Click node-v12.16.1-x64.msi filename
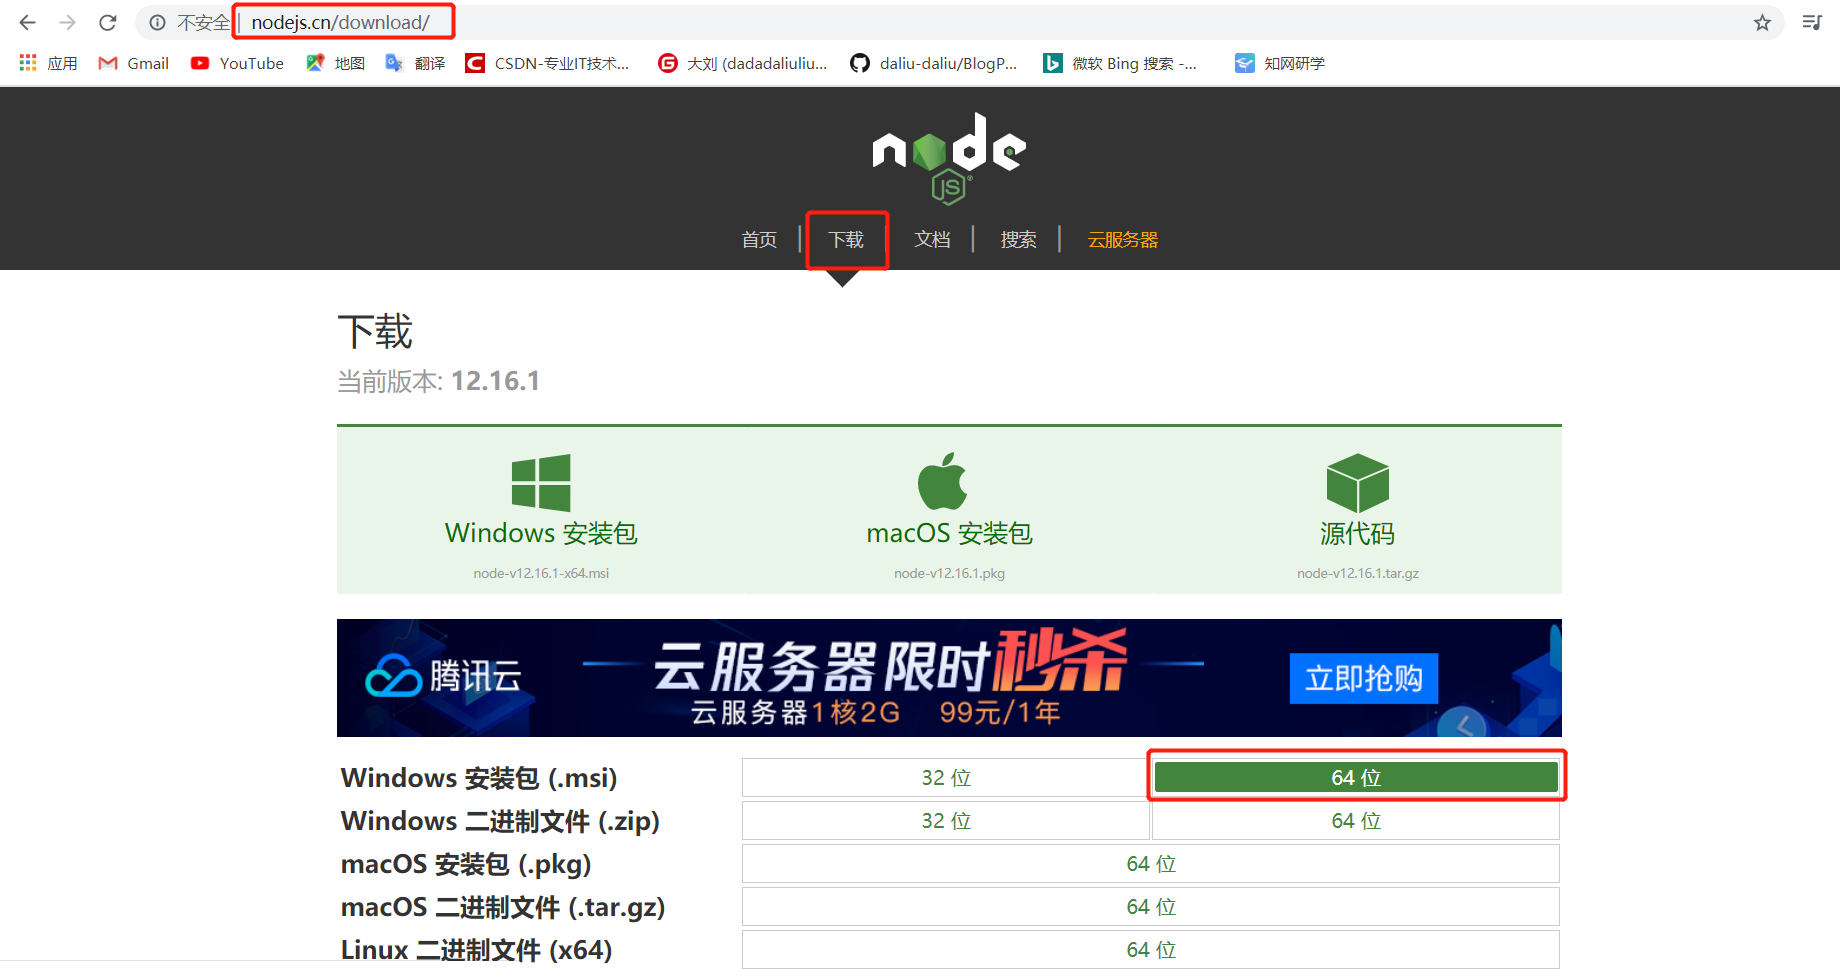The width and height of the screenshot is (1840, 969). pyautogui.click(x=541, y=573)
